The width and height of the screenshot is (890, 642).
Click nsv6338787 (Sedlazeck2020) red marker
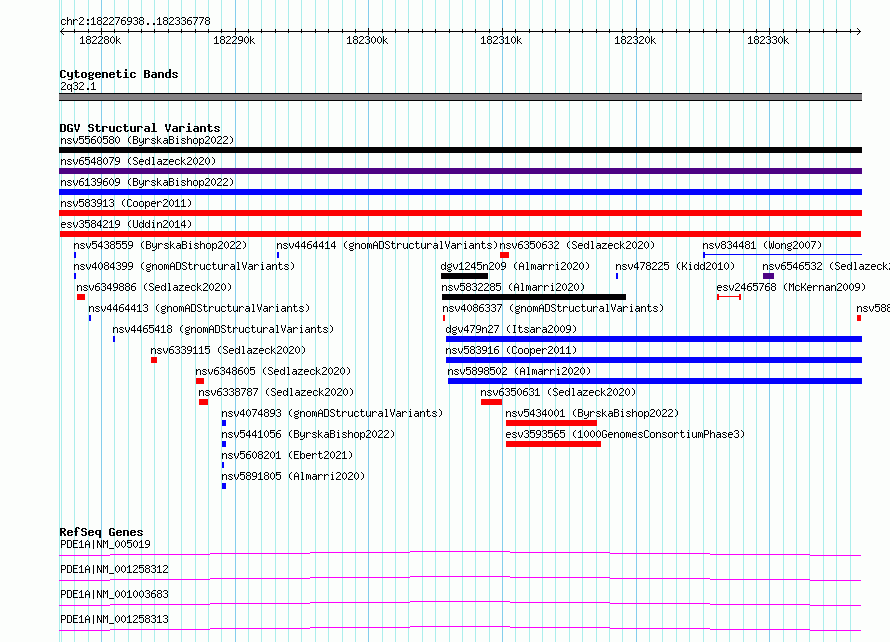click(x=203, y=402)
